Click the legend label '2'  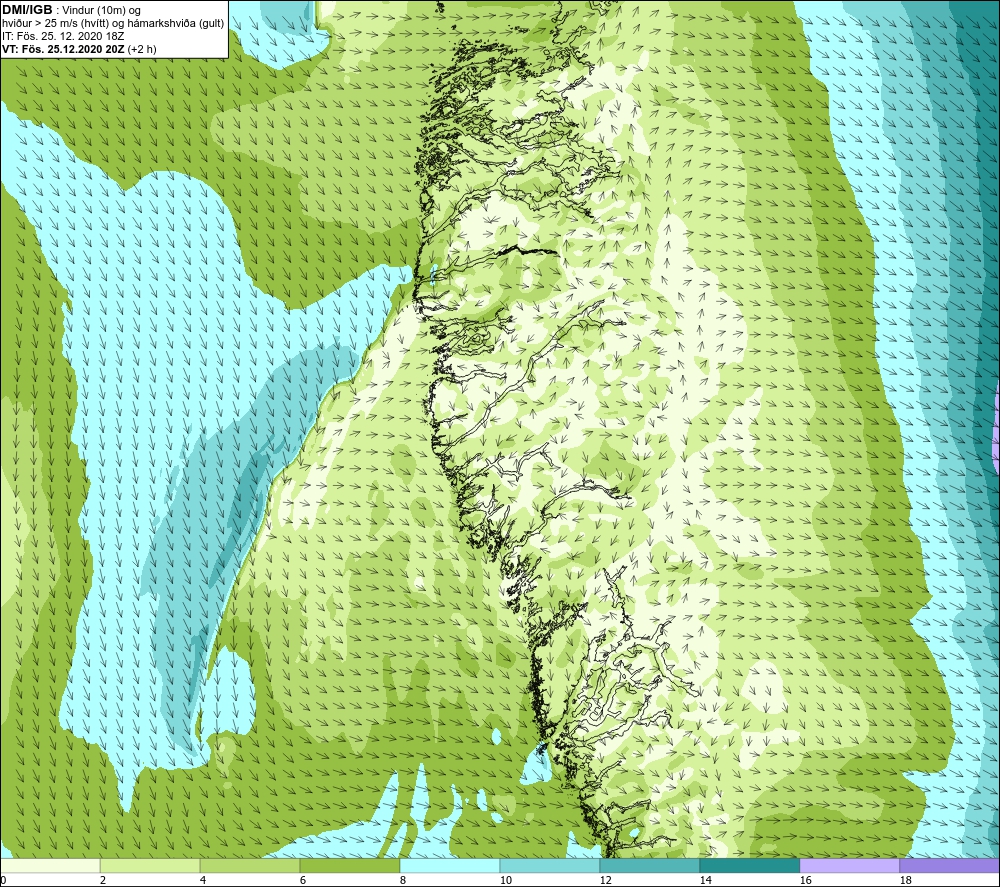[x=103, y=881]
